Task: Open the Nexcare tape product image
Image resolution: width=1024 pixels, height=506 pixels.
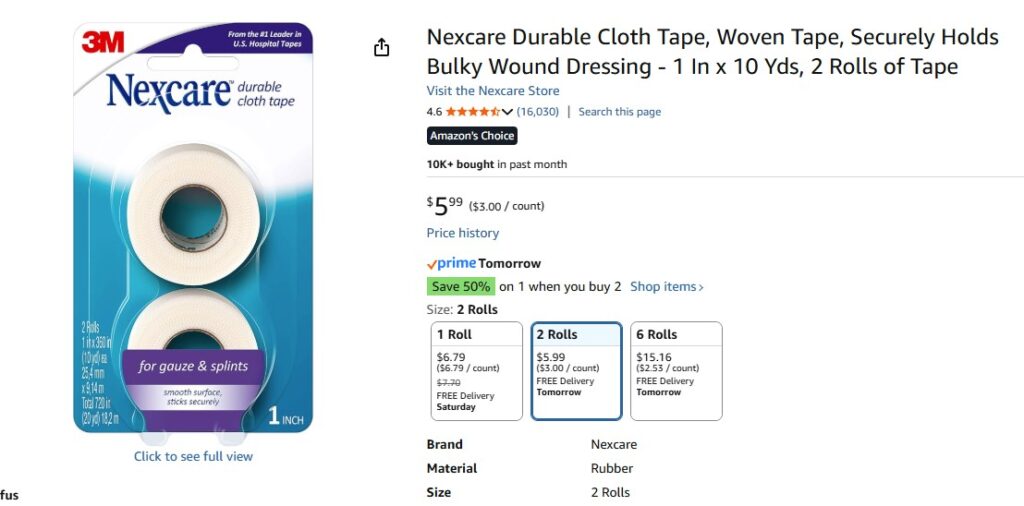Action: [x=193, y=230]
